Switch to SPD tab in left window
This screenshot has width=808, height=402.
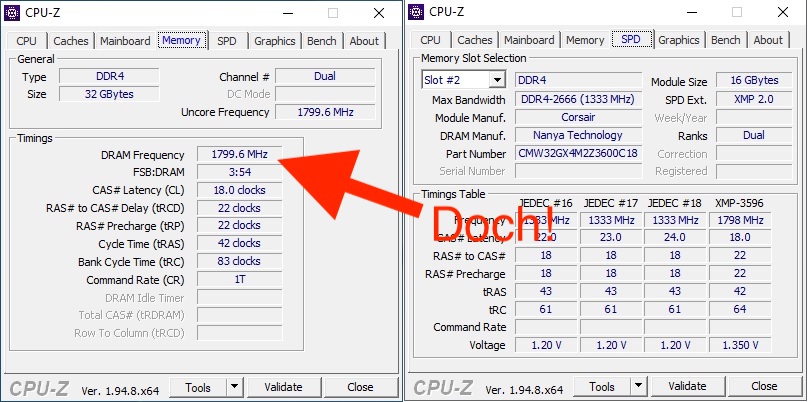click(x=227, y=41)
